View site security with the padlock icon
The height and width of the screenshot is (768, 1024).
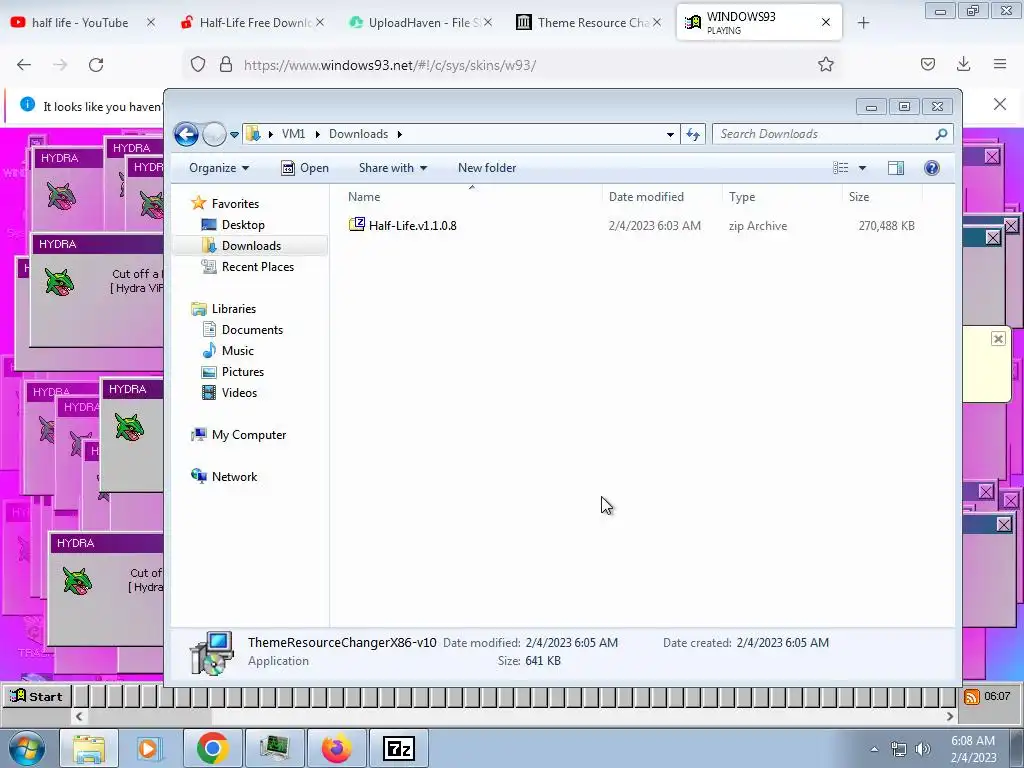[226, 65]
